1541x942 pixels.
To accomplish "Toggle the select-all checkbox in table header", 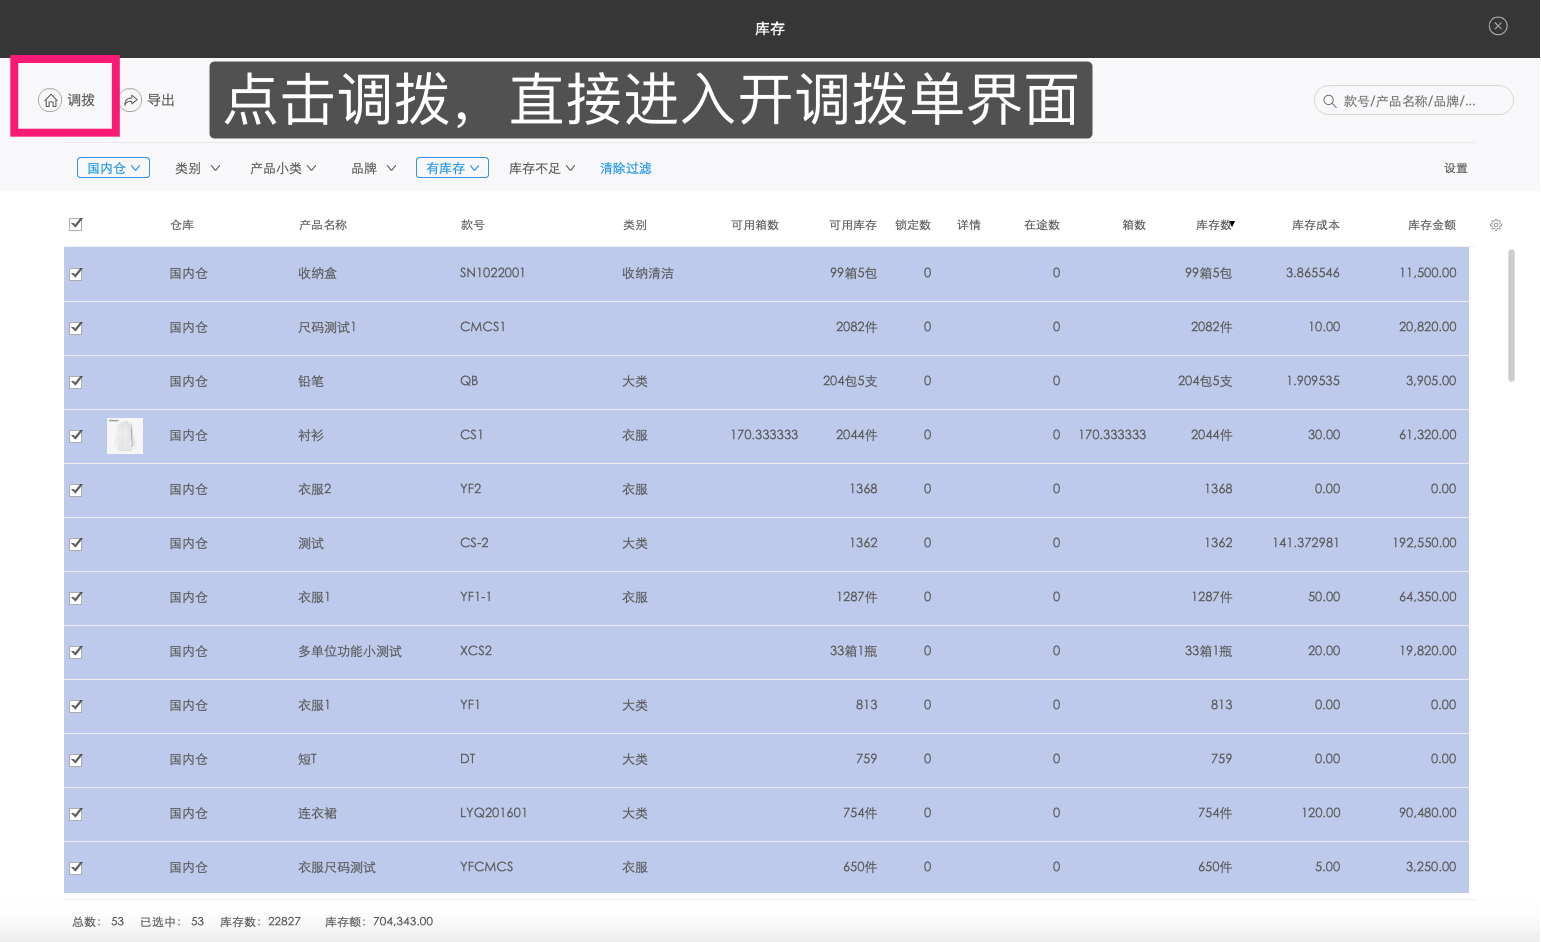I will point(76,224).
